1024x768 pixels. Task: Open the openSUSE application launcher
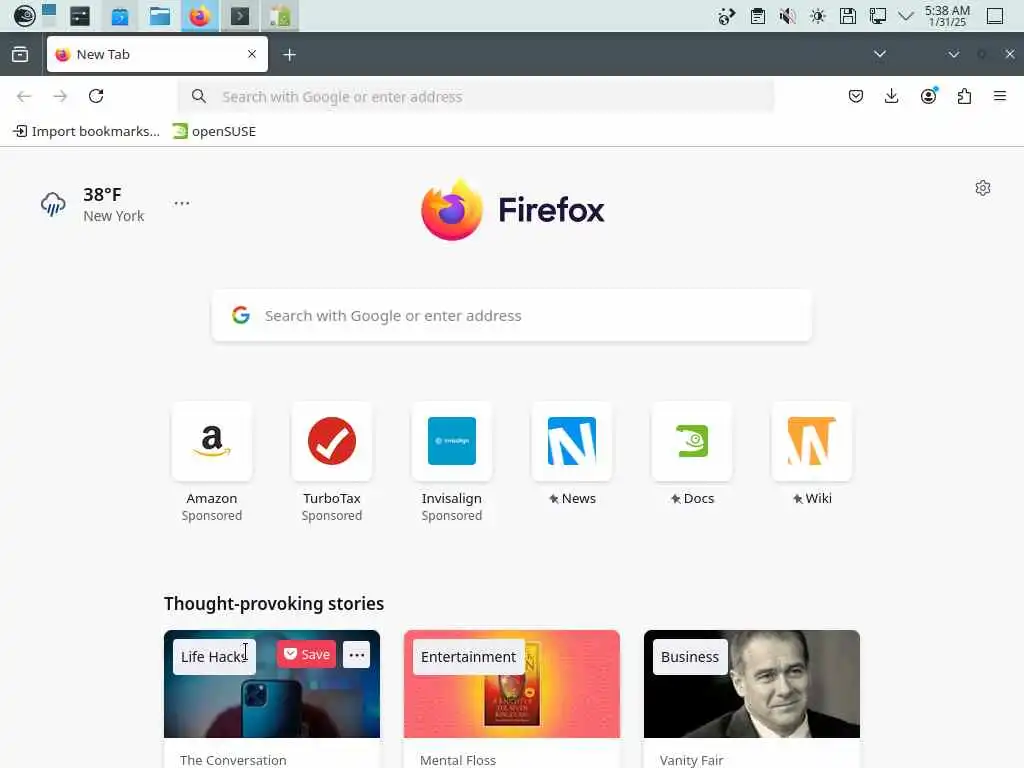click(25, 16)
